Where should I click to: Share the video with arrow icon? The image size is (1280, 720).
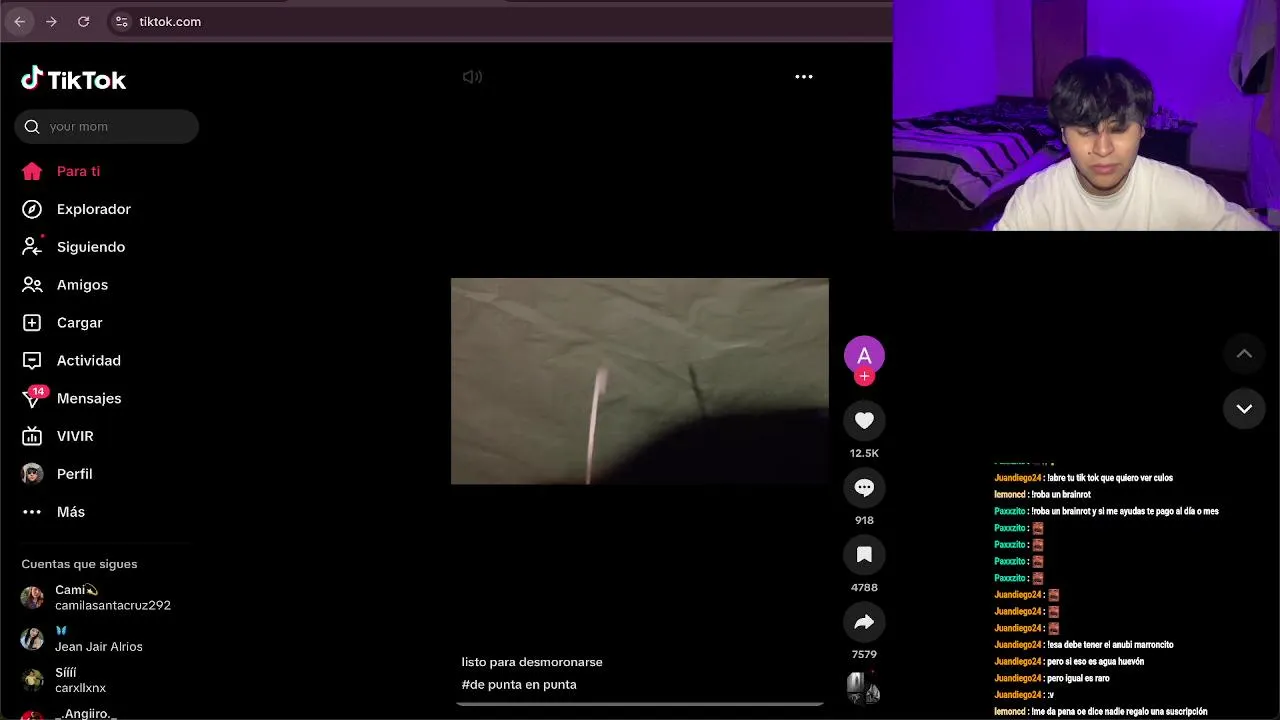pyautogui.click(x=864, y=622)
